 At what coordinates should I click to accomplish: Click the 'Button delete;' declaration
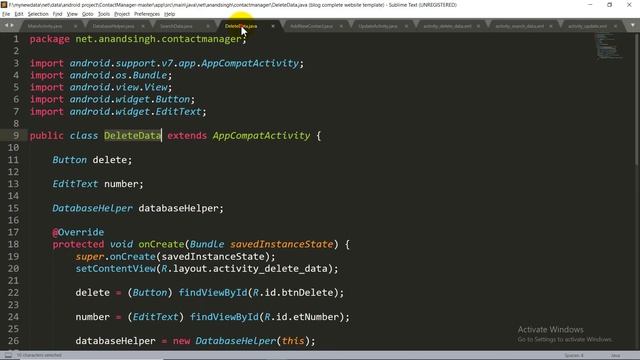pos(92,160)
